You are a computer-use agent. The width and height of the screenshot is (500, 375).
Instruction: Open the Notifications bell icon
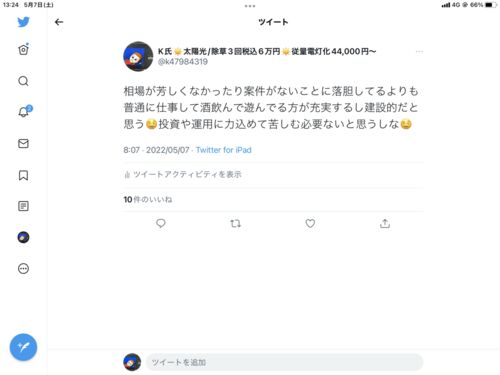pos(24,112)
